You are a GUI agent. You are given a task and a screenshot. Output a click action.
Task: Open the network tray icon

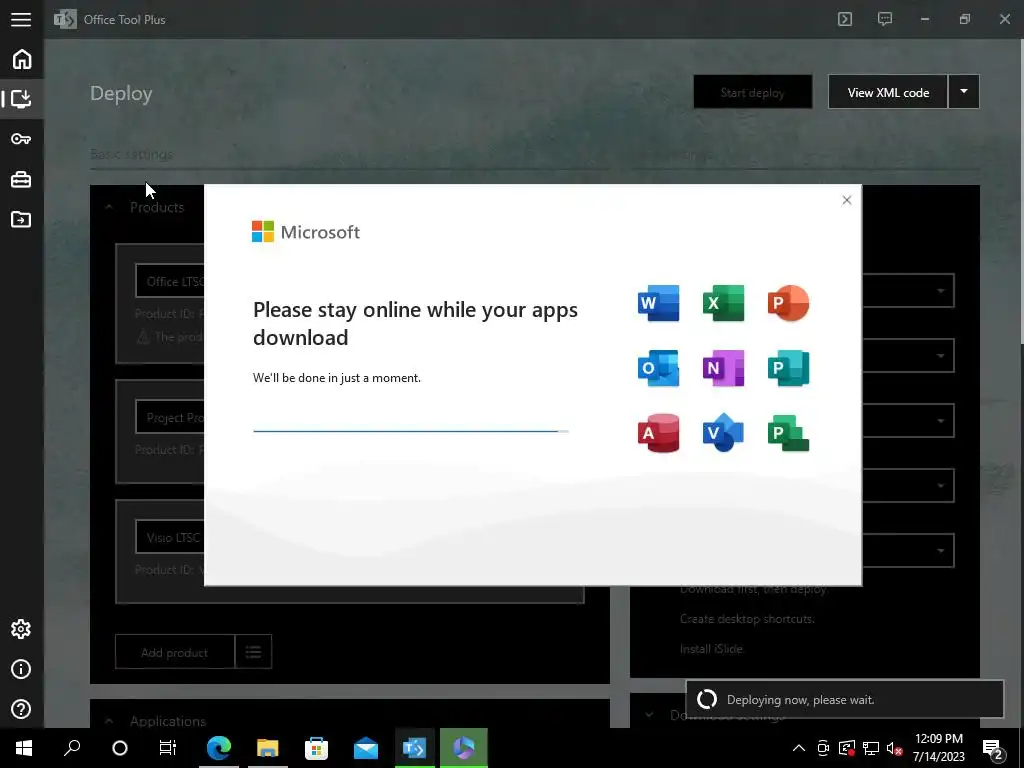(x=871, y=748)
